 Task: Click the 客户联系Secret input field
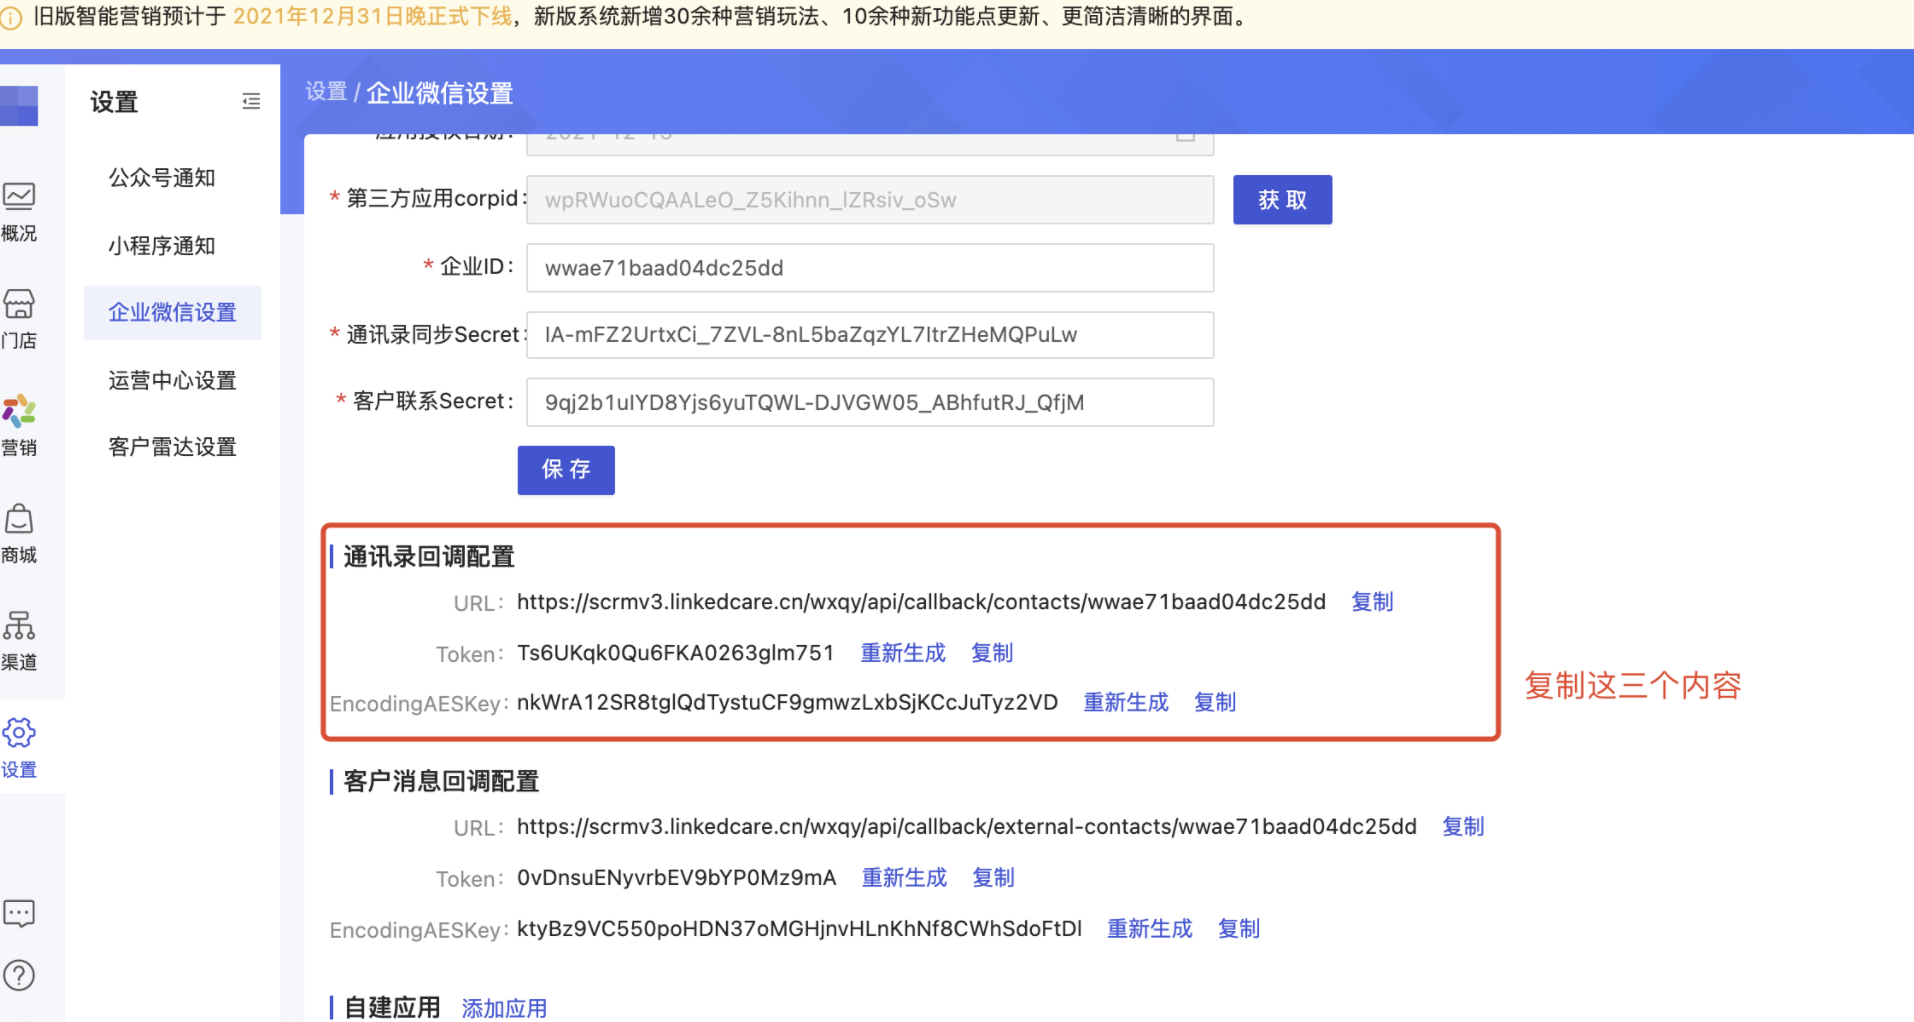(x=870, y=402)
